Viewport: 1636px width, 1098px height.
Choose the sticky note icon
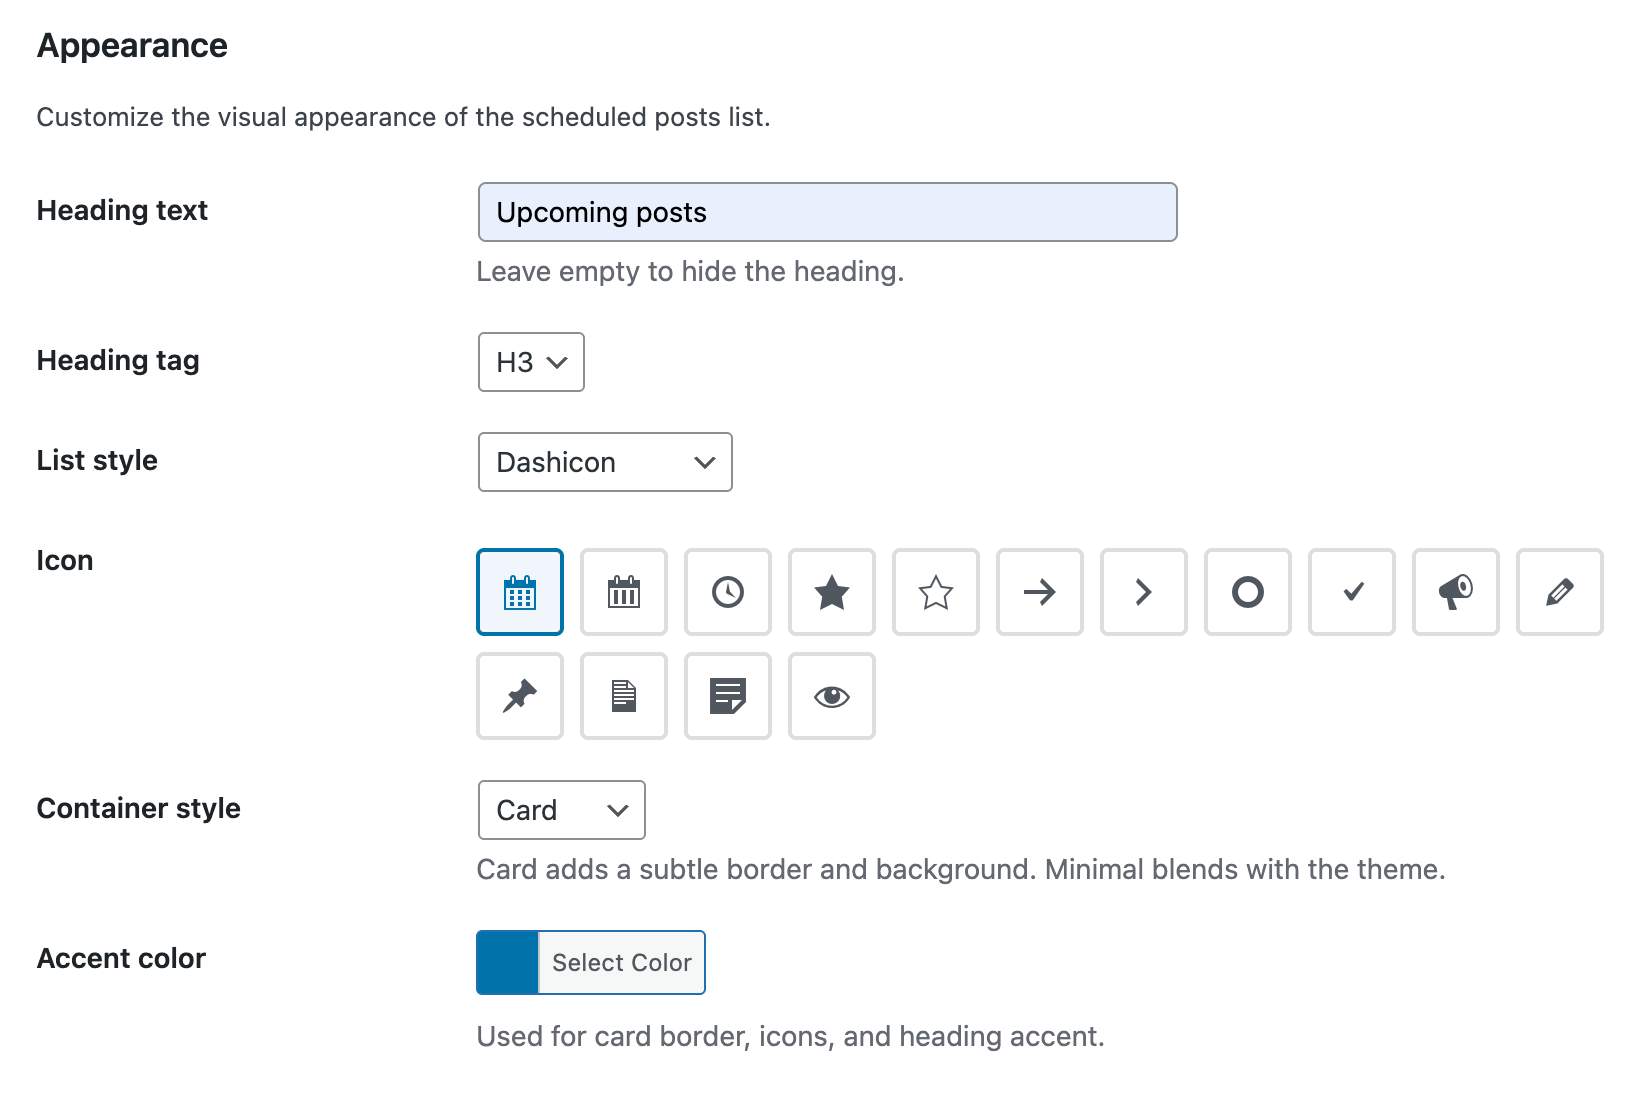point(728,696)
